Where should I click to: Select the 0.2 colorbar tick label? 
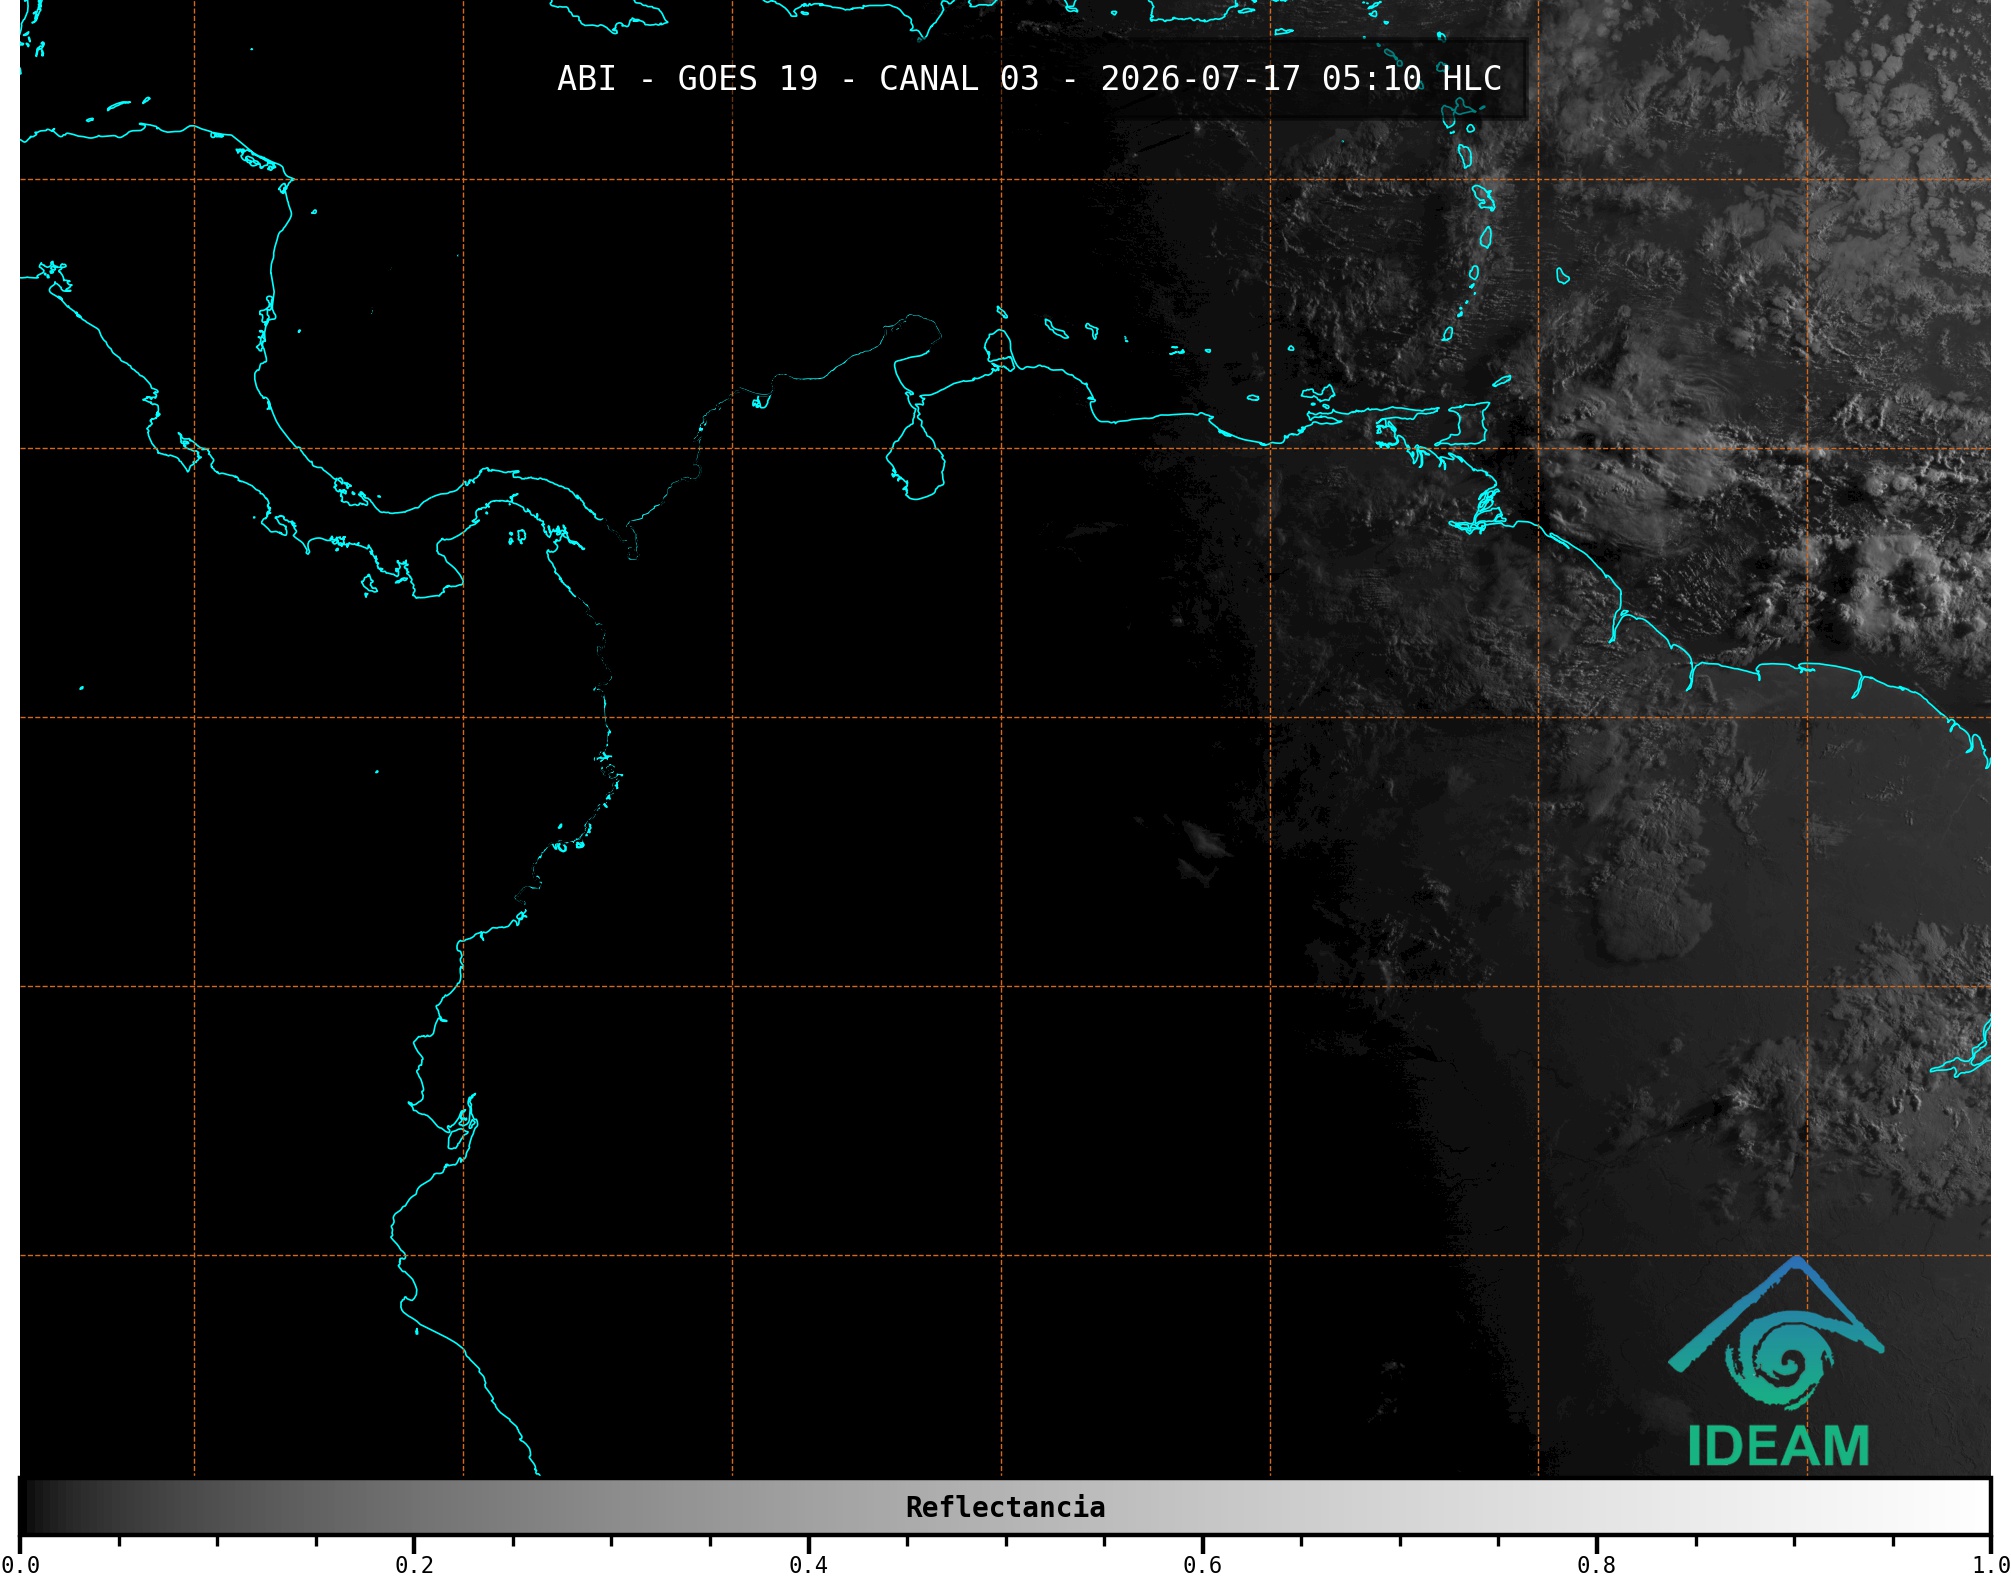coord(414,1564)
